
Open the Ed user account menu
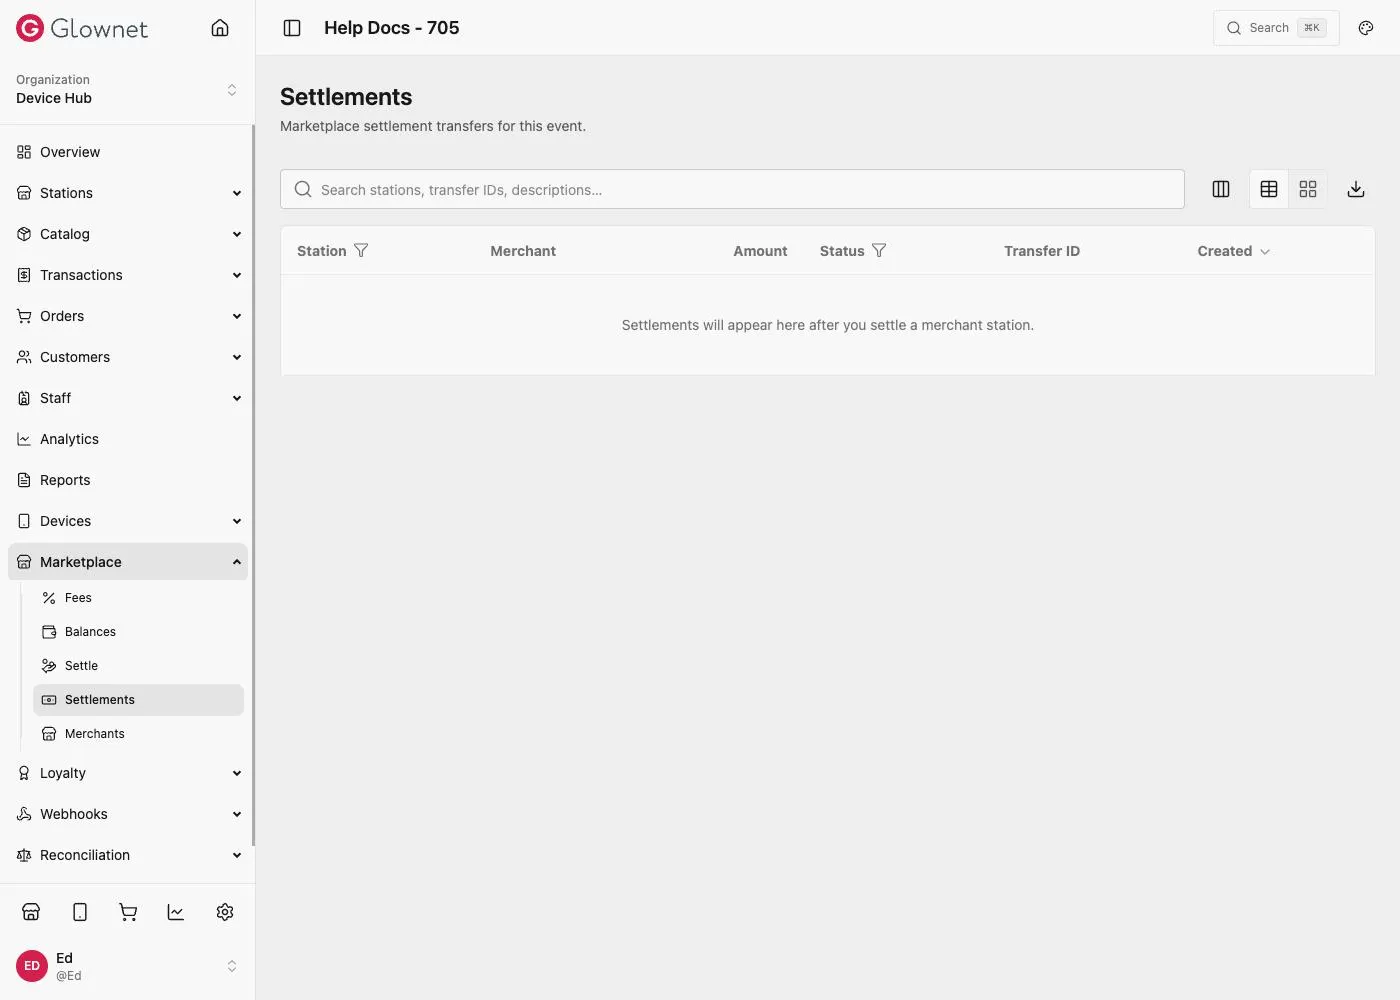coord(128,966)
